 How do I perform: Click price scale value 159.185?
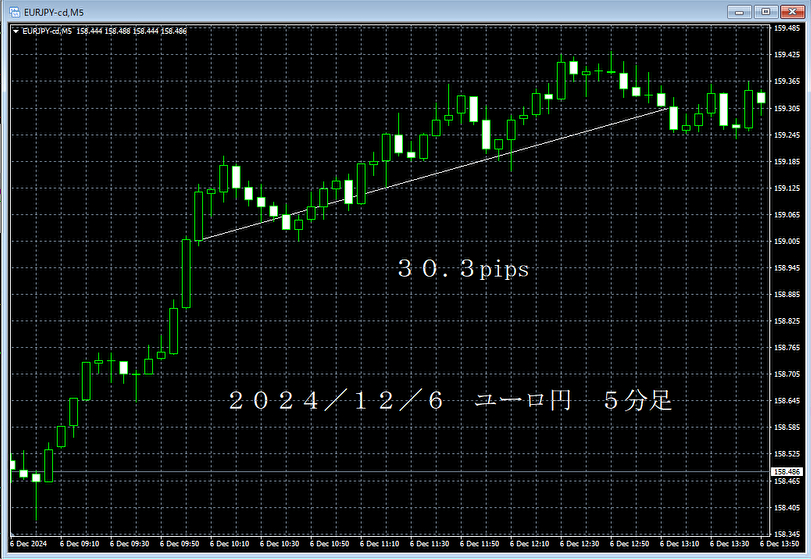pos(787,161)
